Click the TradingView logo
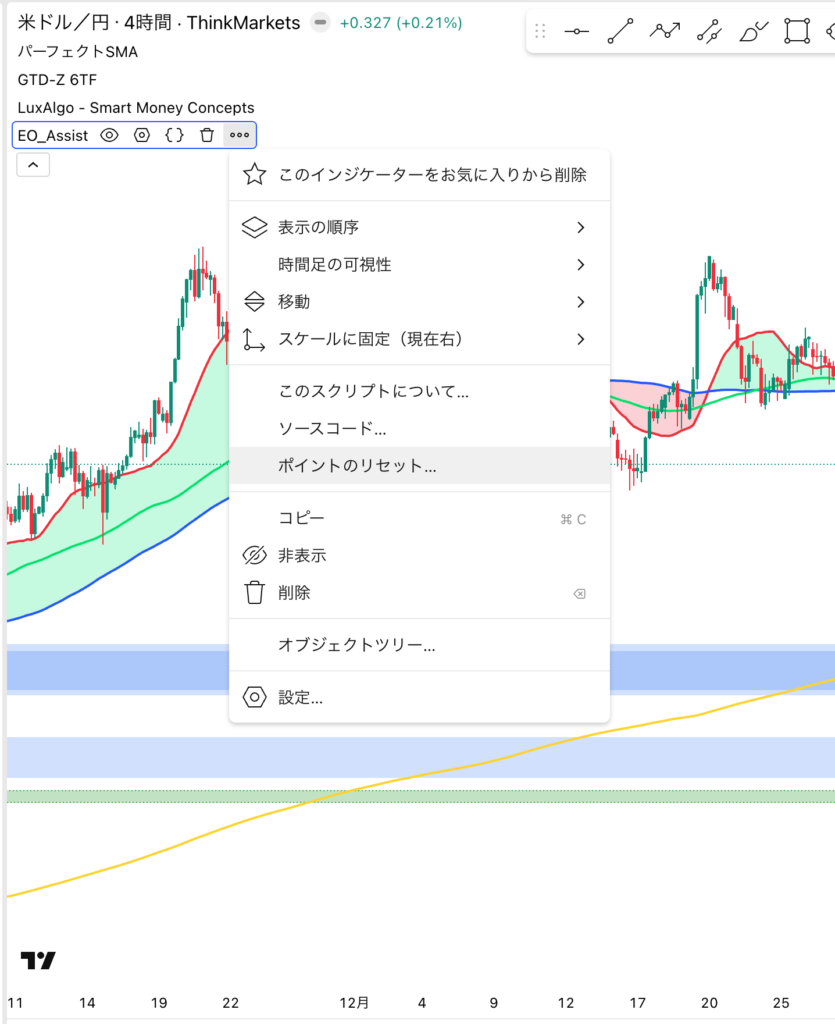 [x=38, y=961]
